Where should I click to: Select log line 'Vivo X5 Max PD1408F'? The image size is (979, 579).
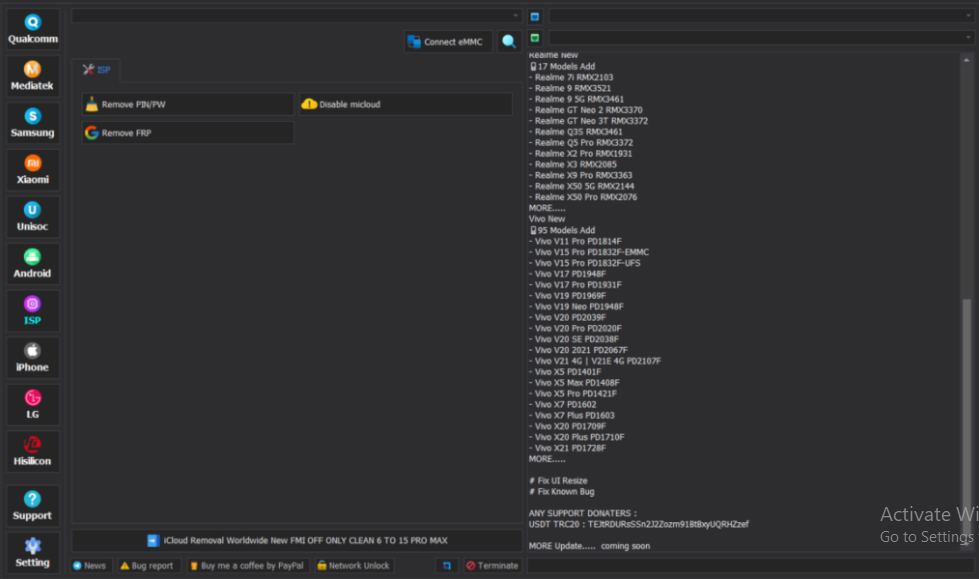574,383
